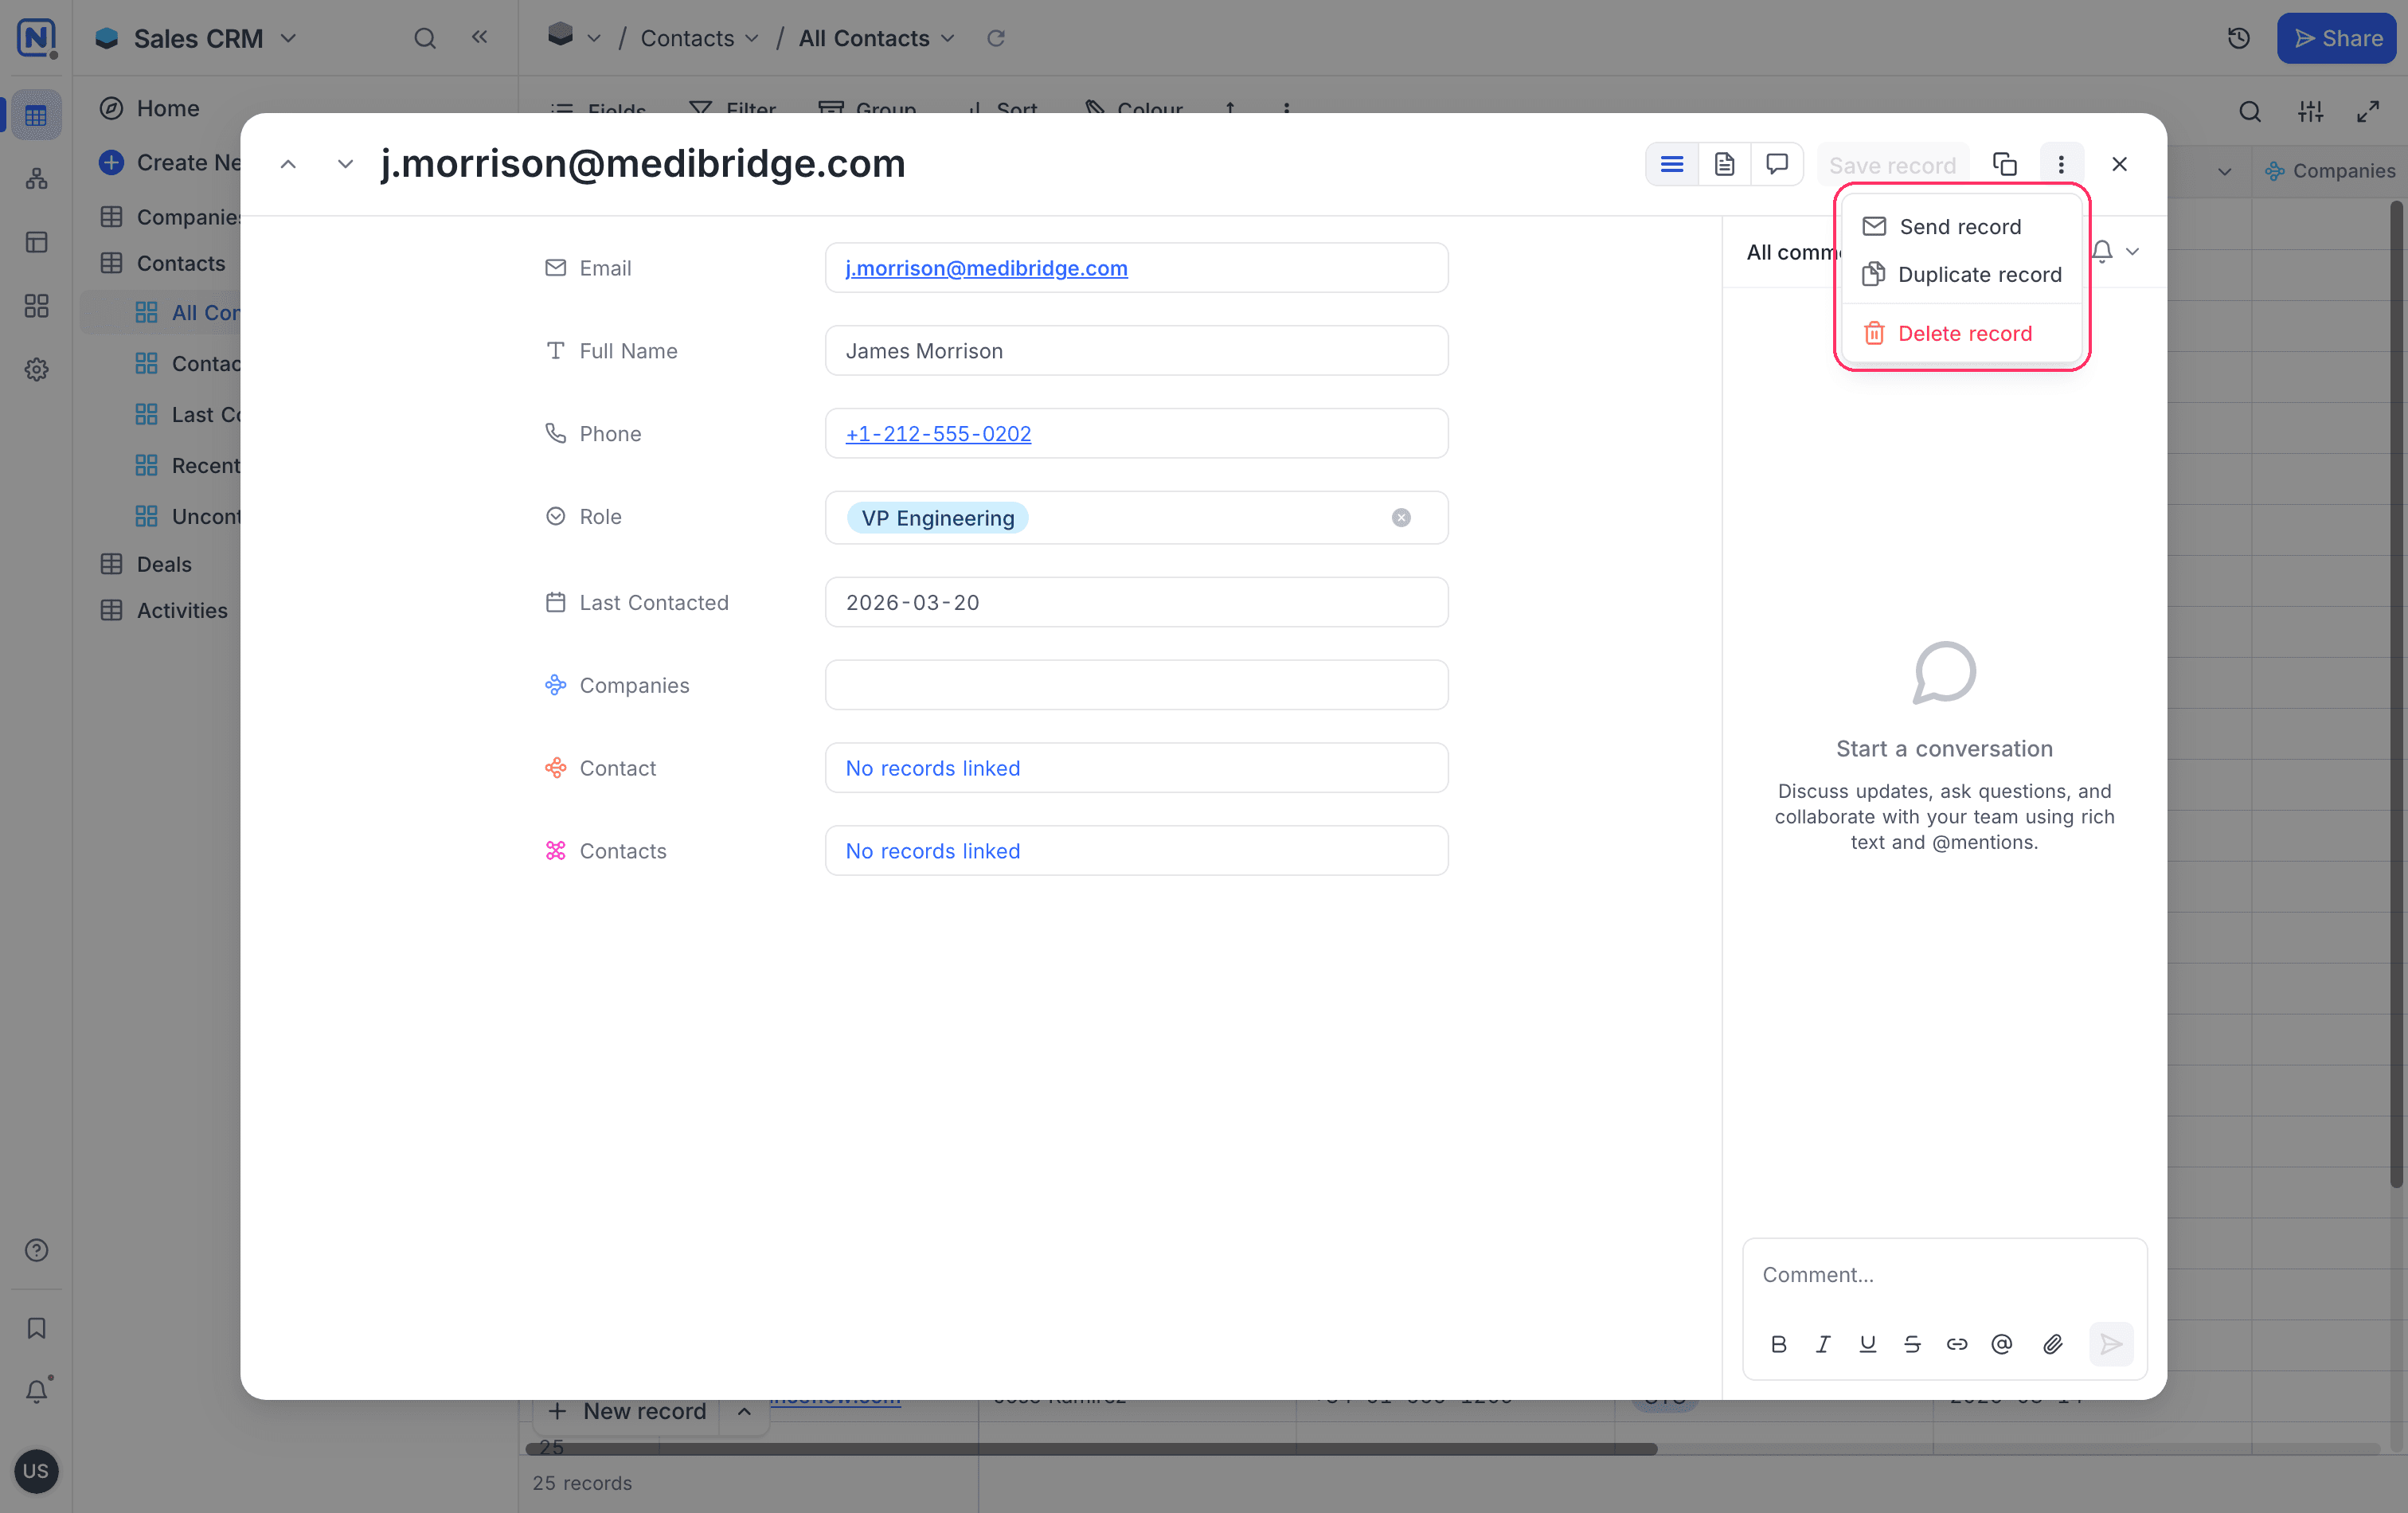Image resolution: width=2408 pixels, height=1513 pixels.
Task: Focus the Comment text box
Action: click(x=1944, y=1275)
